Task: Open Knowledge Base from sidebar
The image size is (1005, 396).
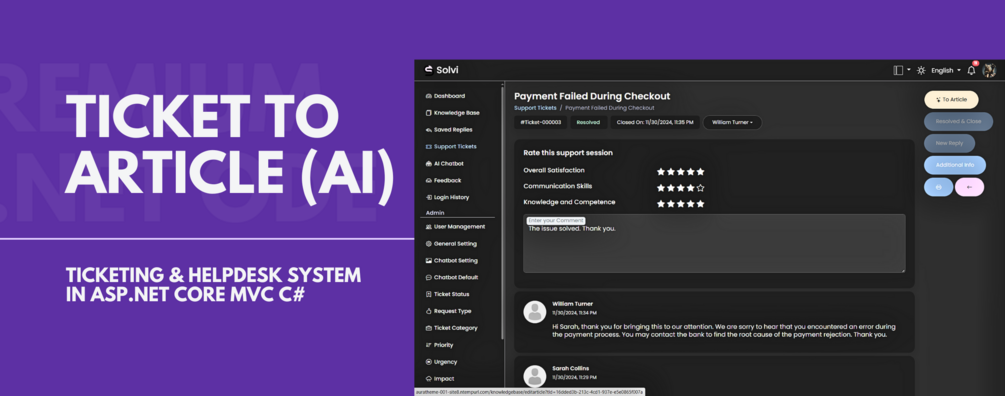Action: [x=452, y=113]
